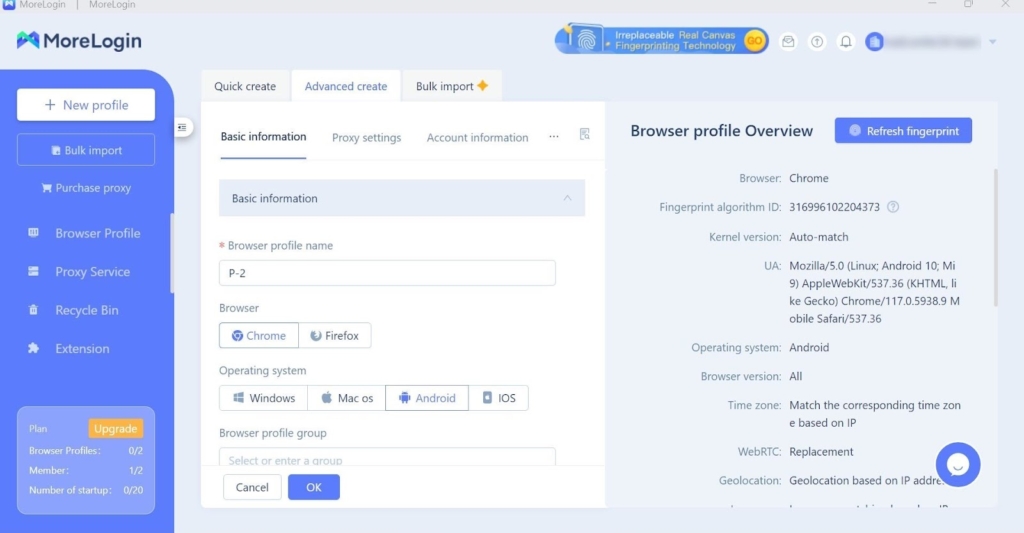This screenshot has height=533, width=1024.
Task: Open the Proxy settings tab
Action: pyautogui.click(x=366, y=138)
